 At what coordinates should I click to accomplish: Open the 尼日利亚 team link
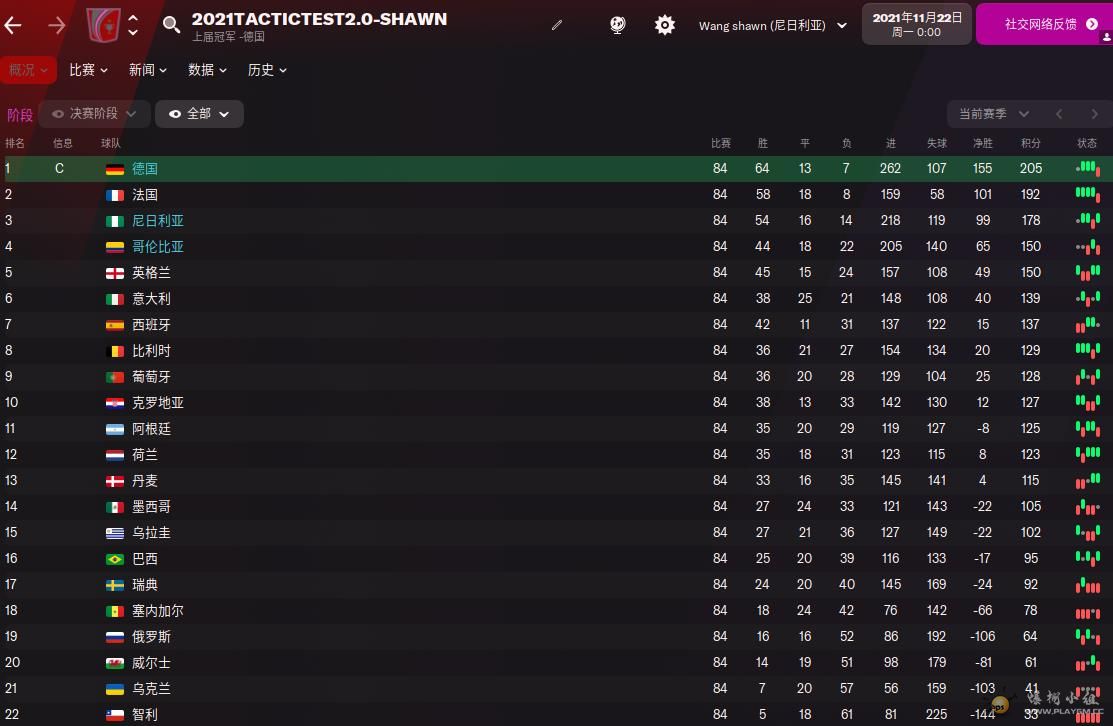click(158, 221)
